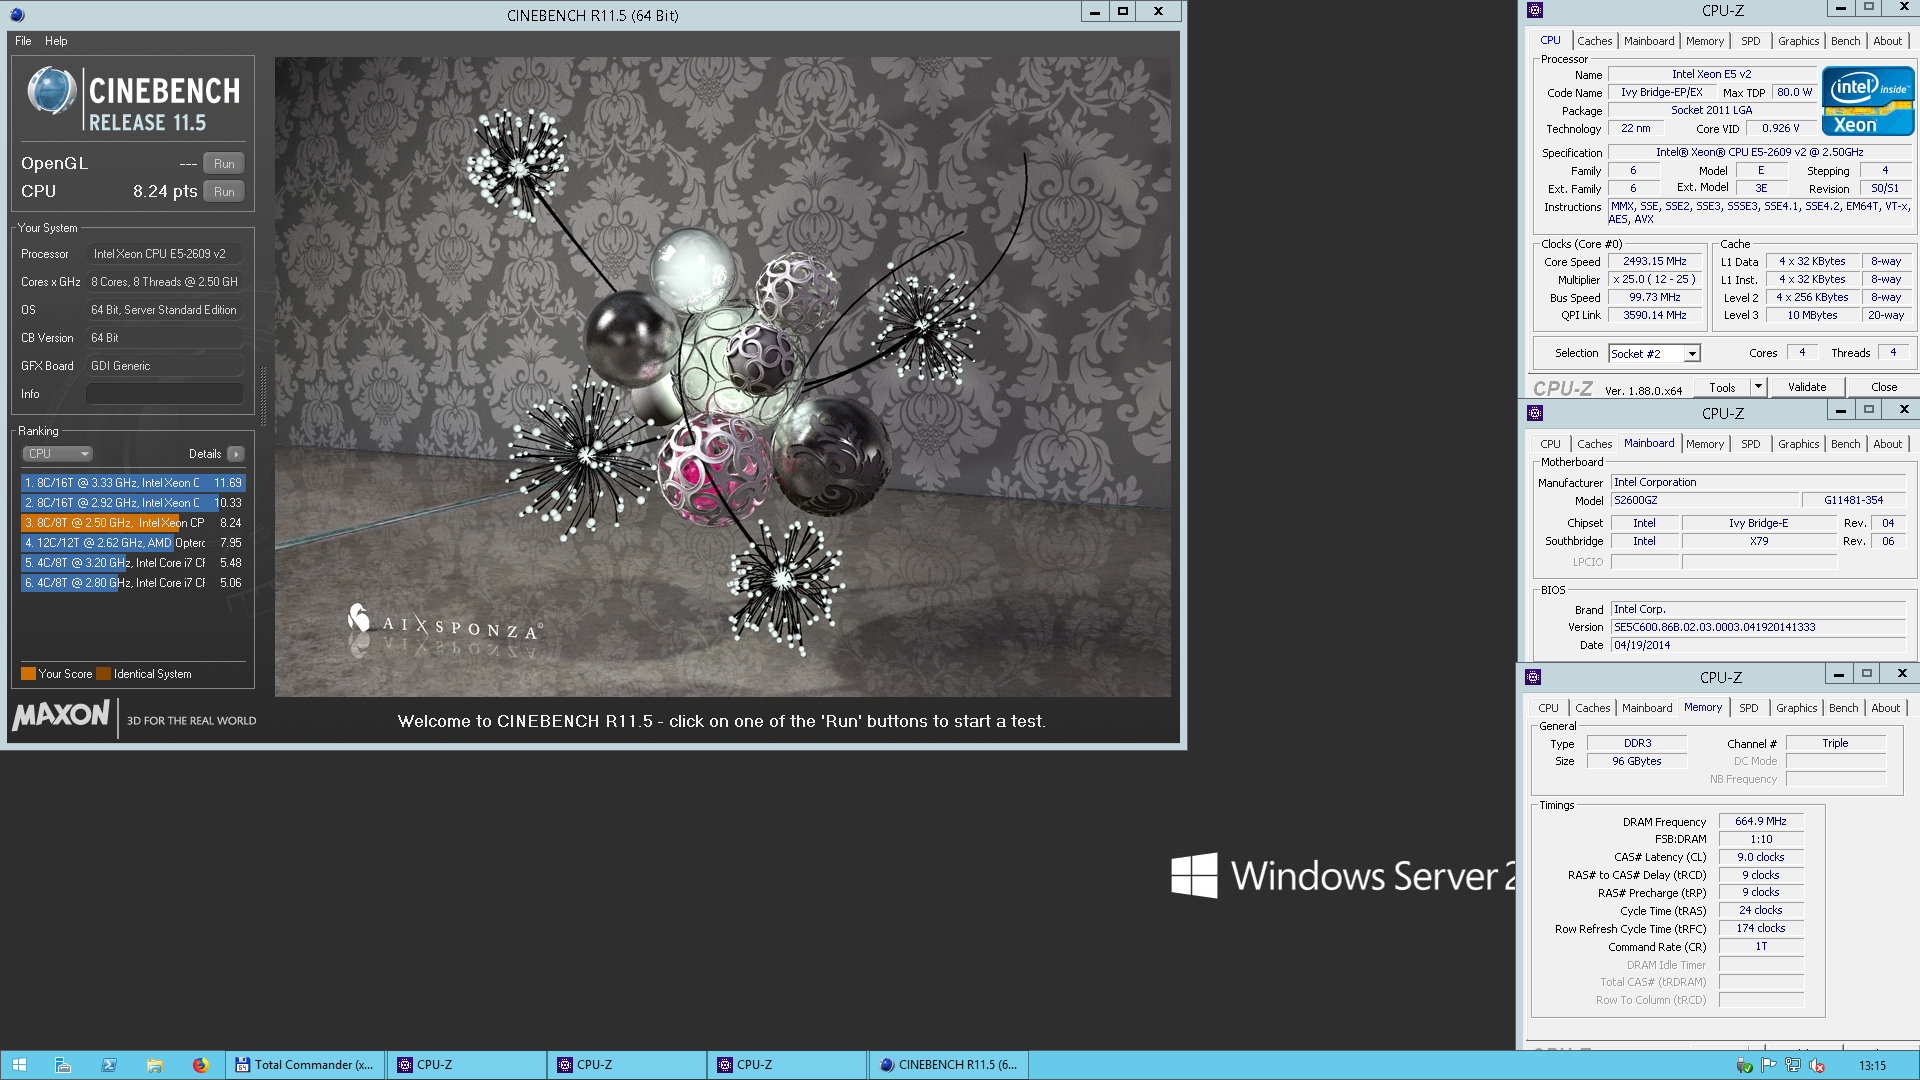Screen dimensions: 1920x1080
Task: Launch Firefox from the taskbar
Action: 200,1065
